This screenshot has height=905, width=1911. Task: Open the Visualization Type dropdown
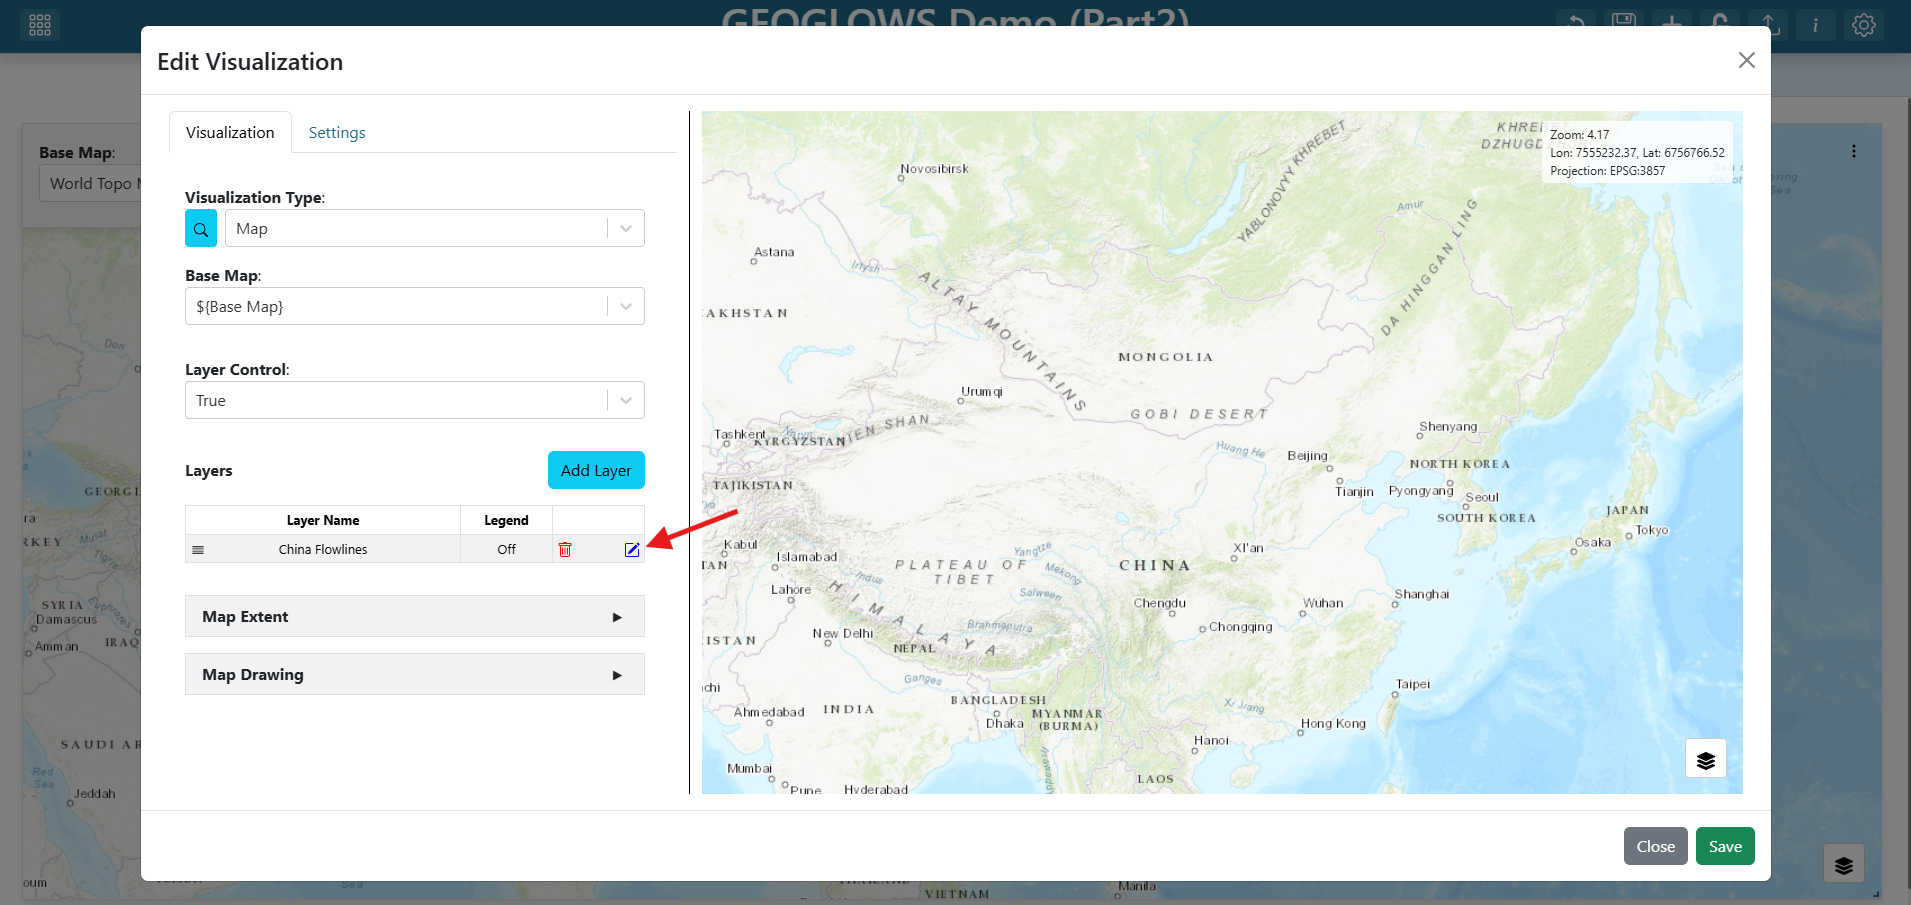tap(435, 228)
